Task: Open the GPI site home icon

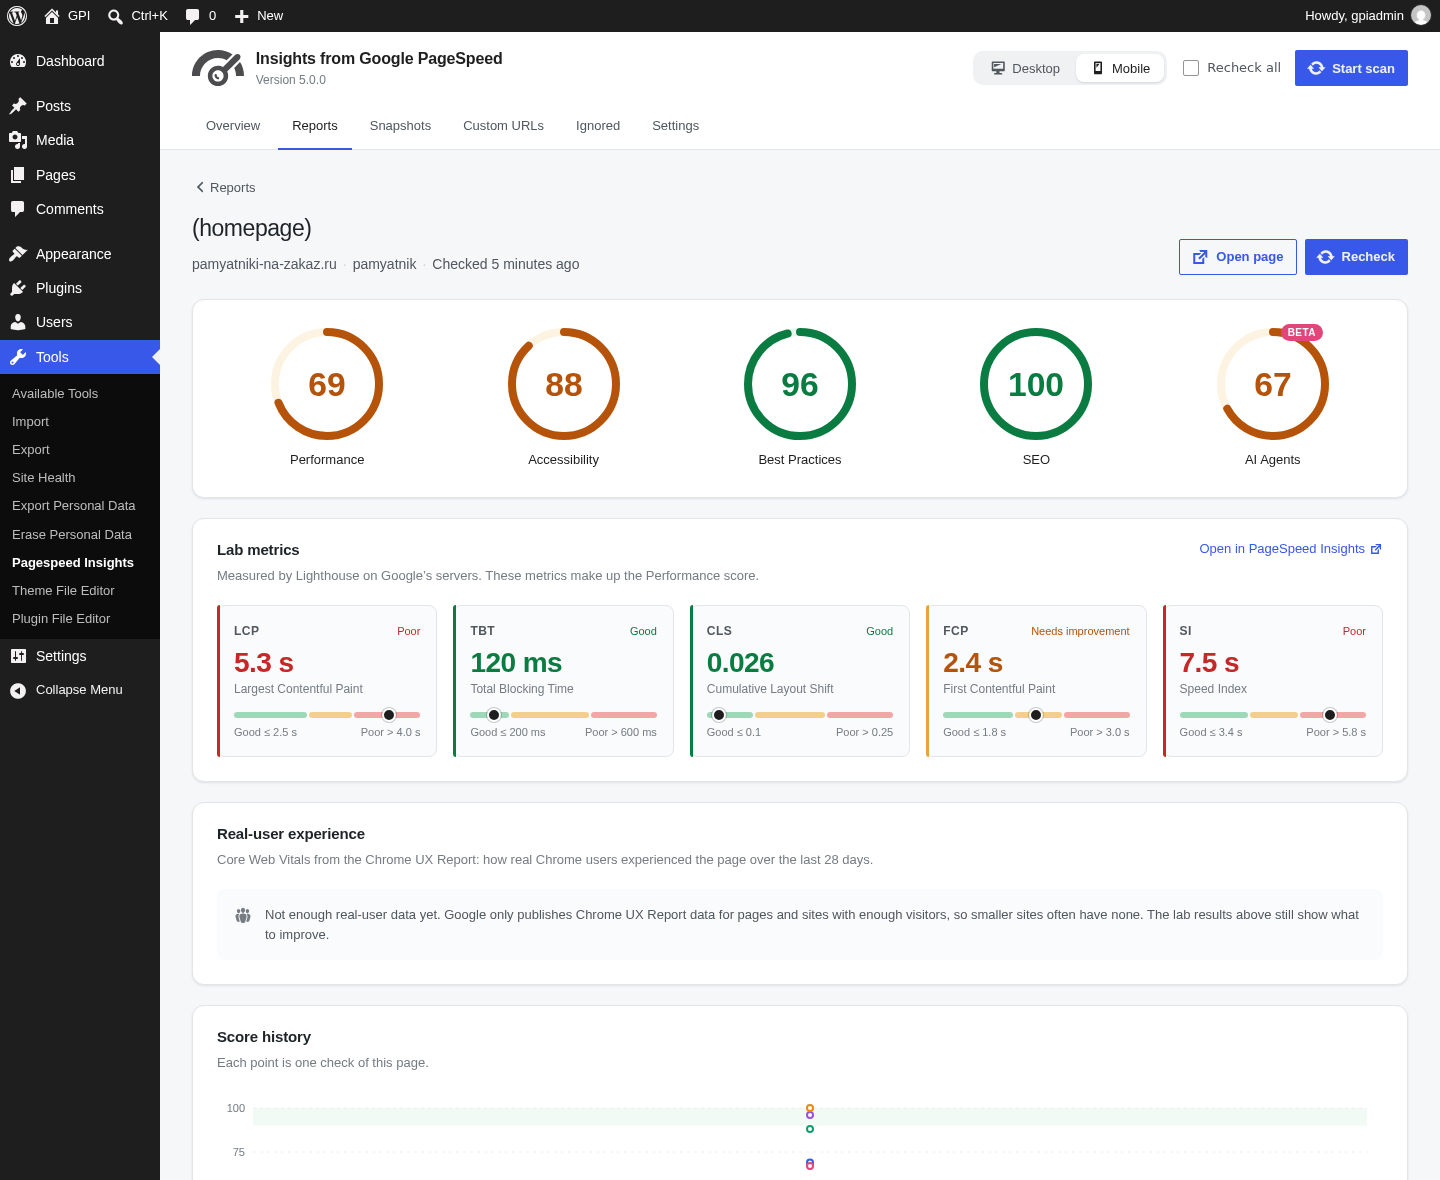Action: 52,16
